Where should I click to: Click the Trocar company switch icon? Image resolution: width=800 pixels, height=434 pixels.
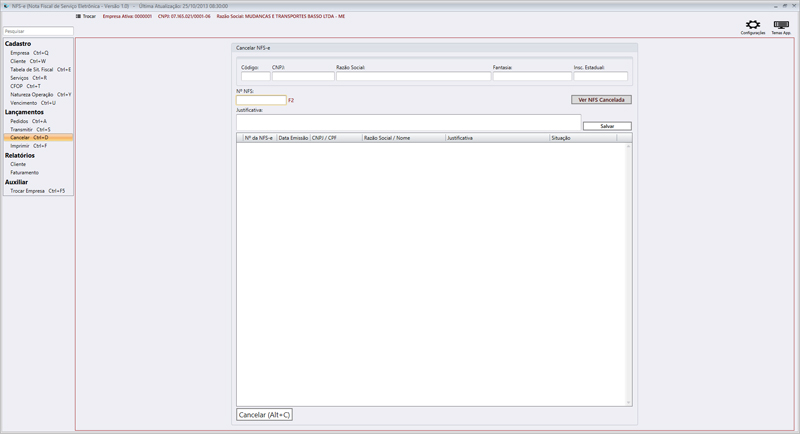(x=78, y=16)
